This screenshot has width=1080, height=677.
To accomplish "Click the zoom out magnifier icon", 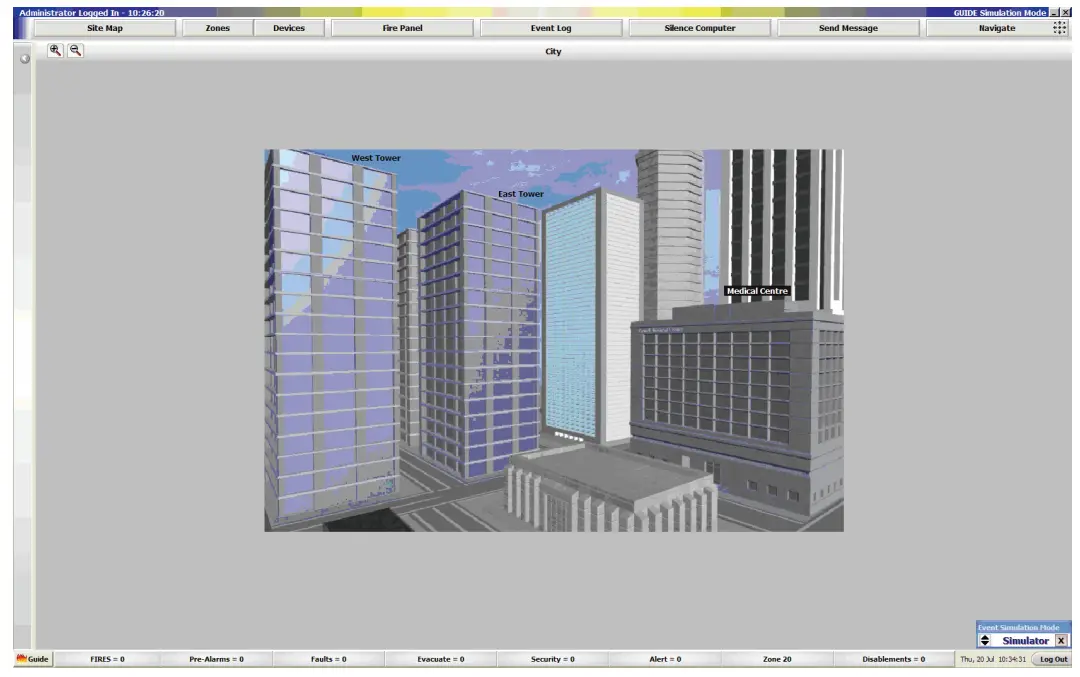I will 76,48.
